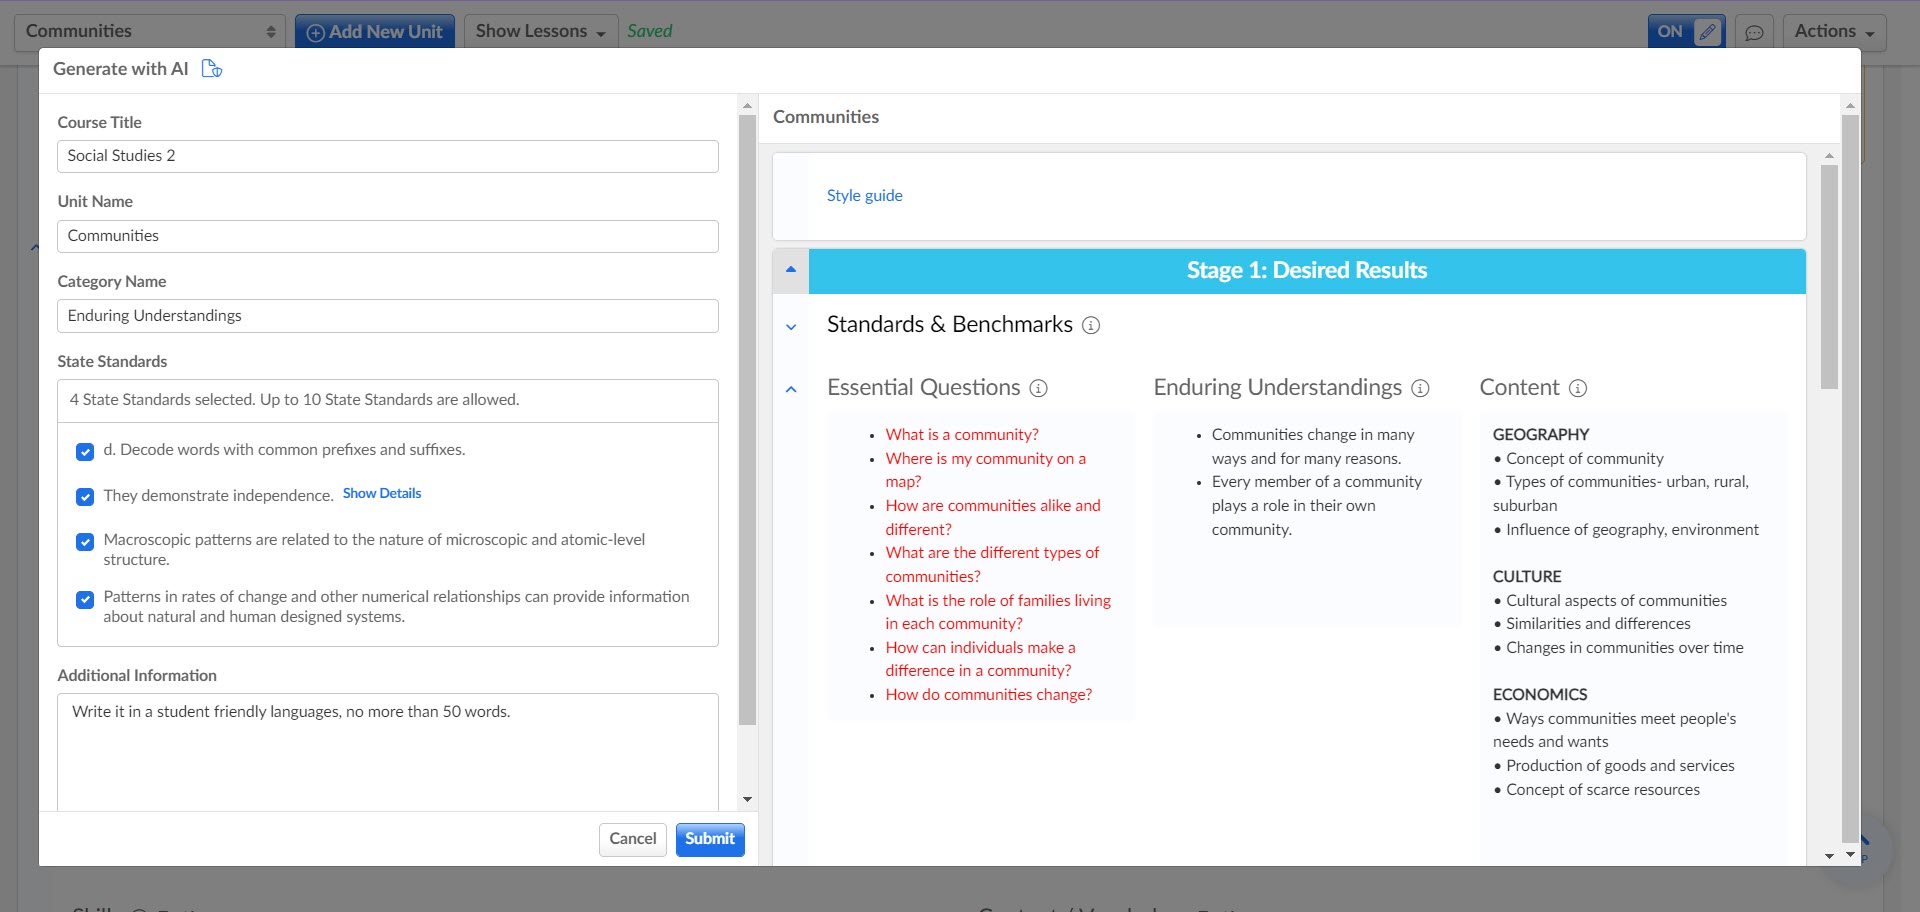This screenshot has width=1920, height=912.
Task: Uncheck the Decode words with prefixes standard
Action: [85, 452]
